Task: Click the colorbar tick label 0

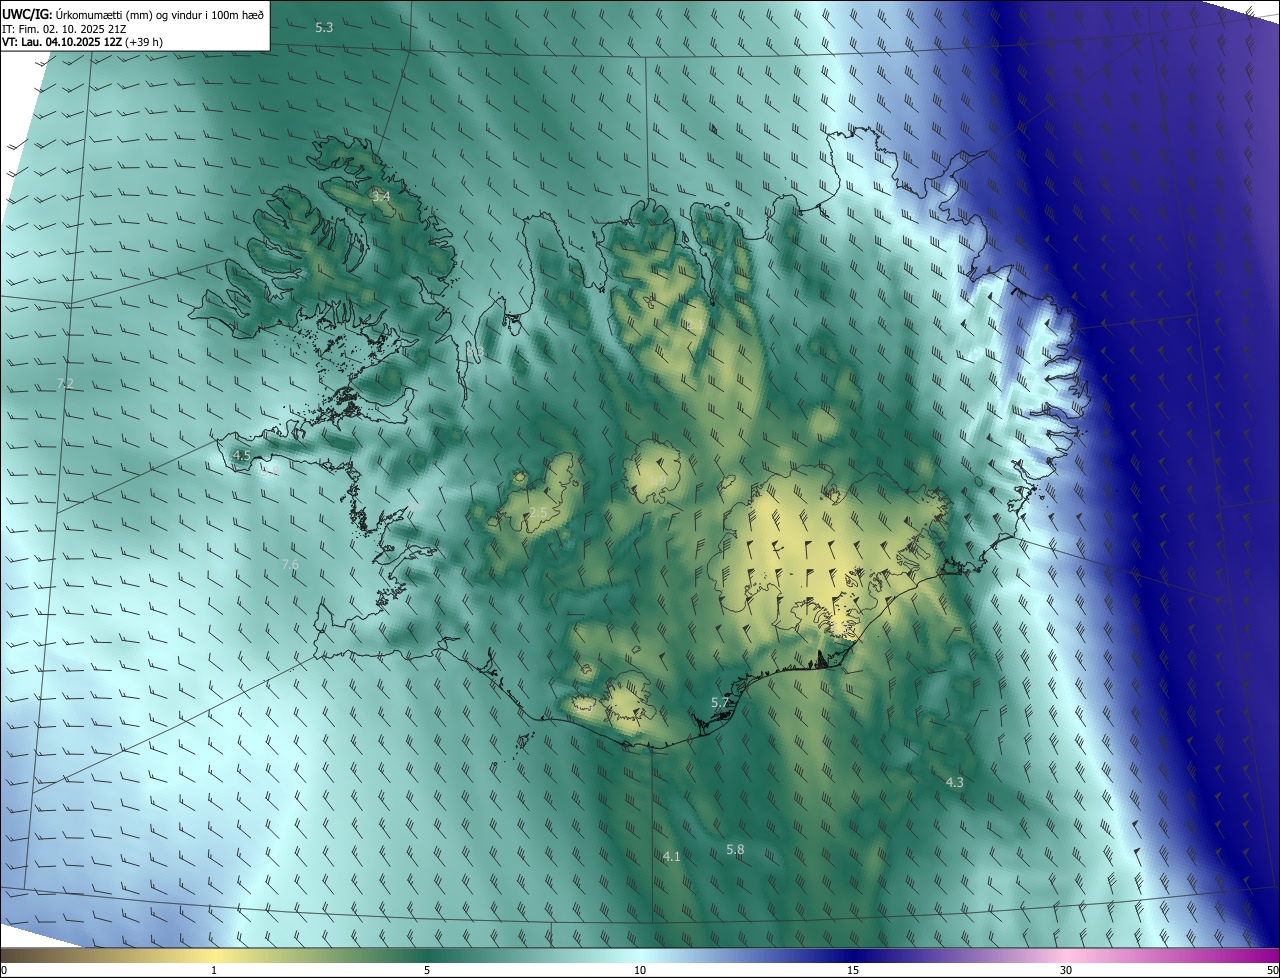Action: (x=4, y=971)
